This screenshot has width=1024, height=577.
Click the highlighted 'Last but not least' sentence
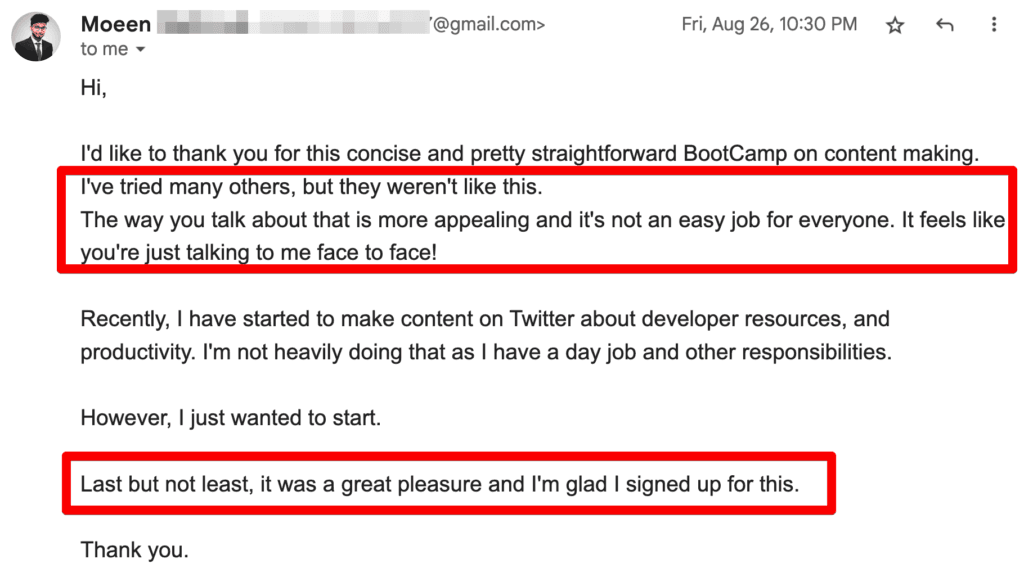pyautogui.click(x=440, y=484)
